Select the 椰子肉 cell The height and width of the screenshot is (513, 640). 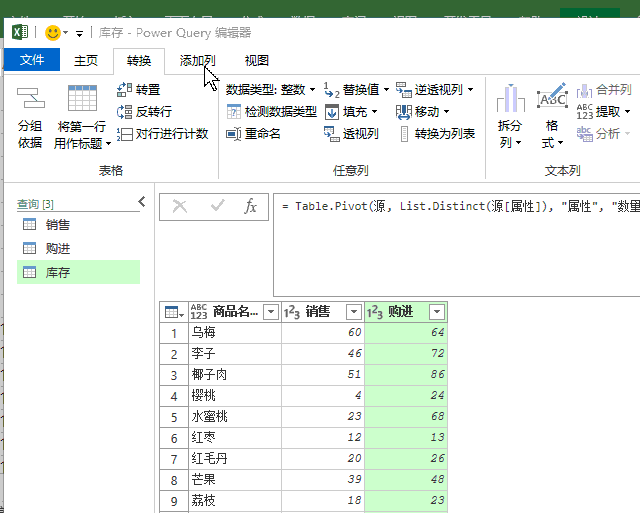[235, 375]
